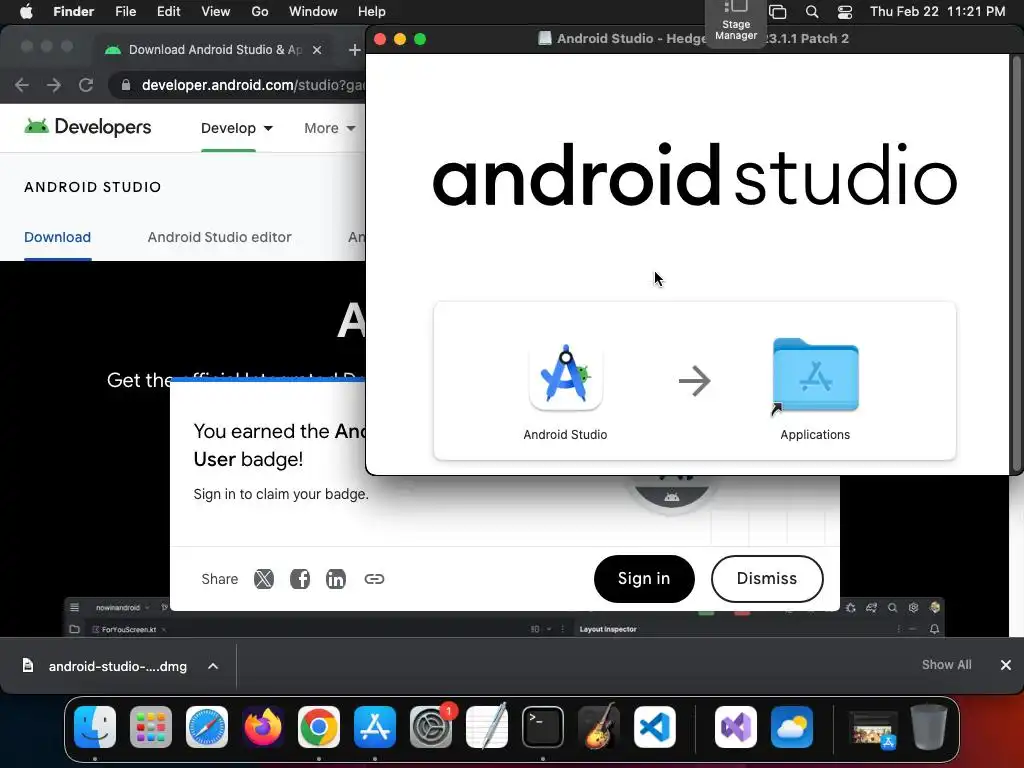Open the App Store dock icon
The image size is (1024, 768).
(375, 727)
